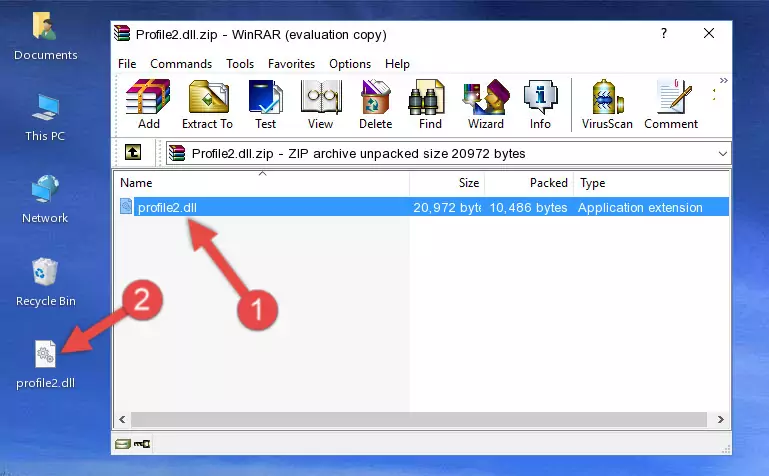
Task: Sort by Name column header
Action: click(x=262, y=183)
